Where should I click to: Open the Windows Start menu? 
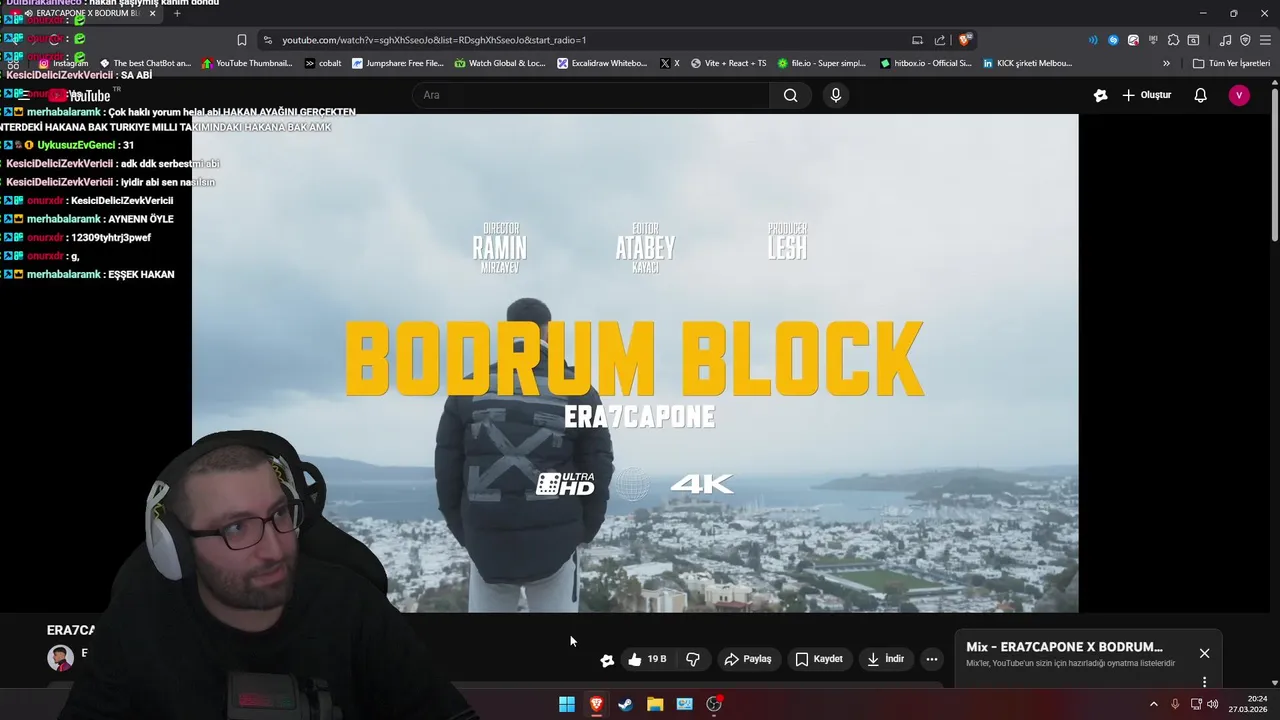point(567,704)
